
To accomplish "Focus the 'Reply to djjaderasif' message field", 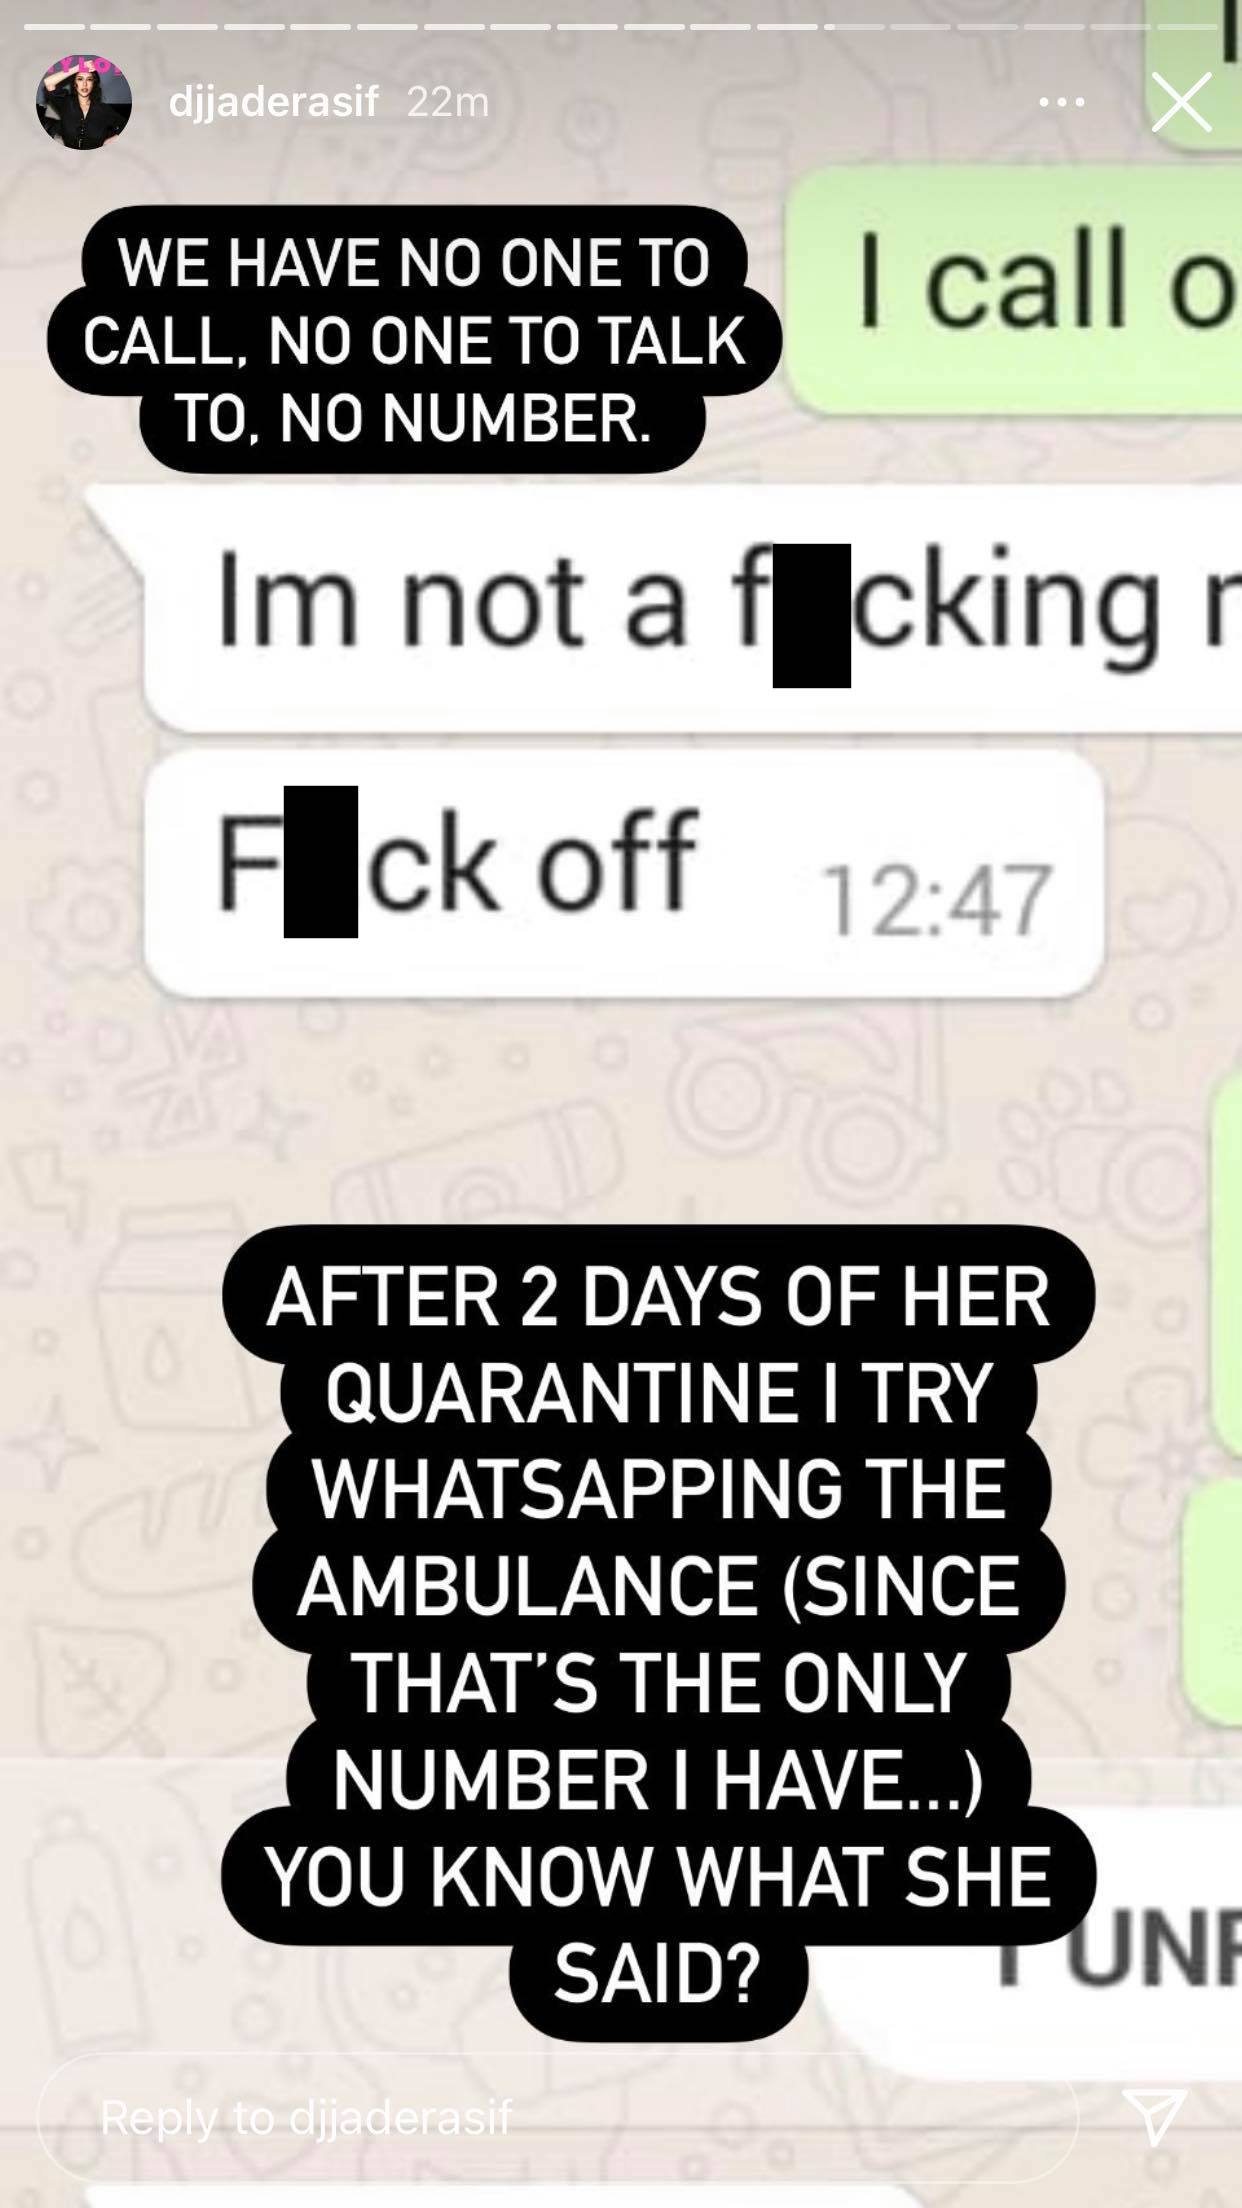I will pyautogui.click(x=558, y=2117).
